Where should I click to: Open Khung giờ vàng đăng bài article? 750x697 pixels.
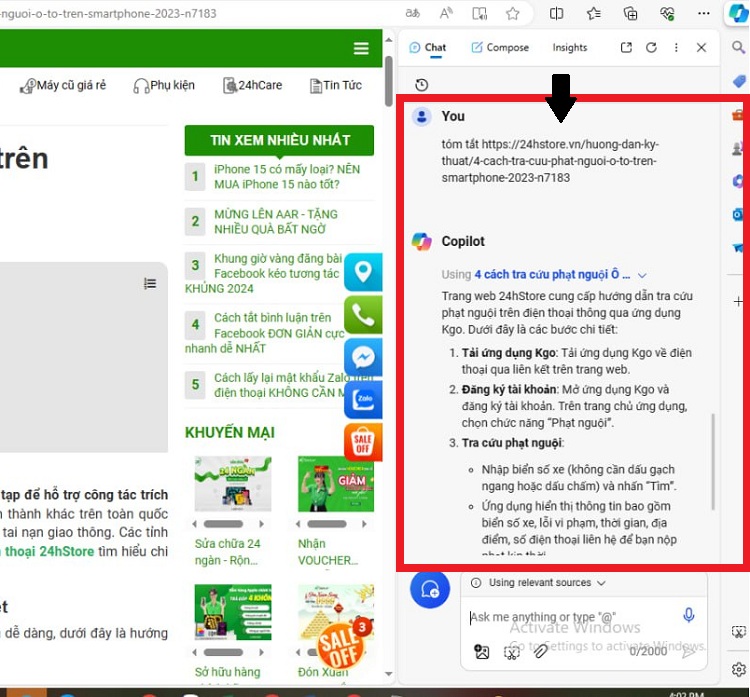[264, 273]
